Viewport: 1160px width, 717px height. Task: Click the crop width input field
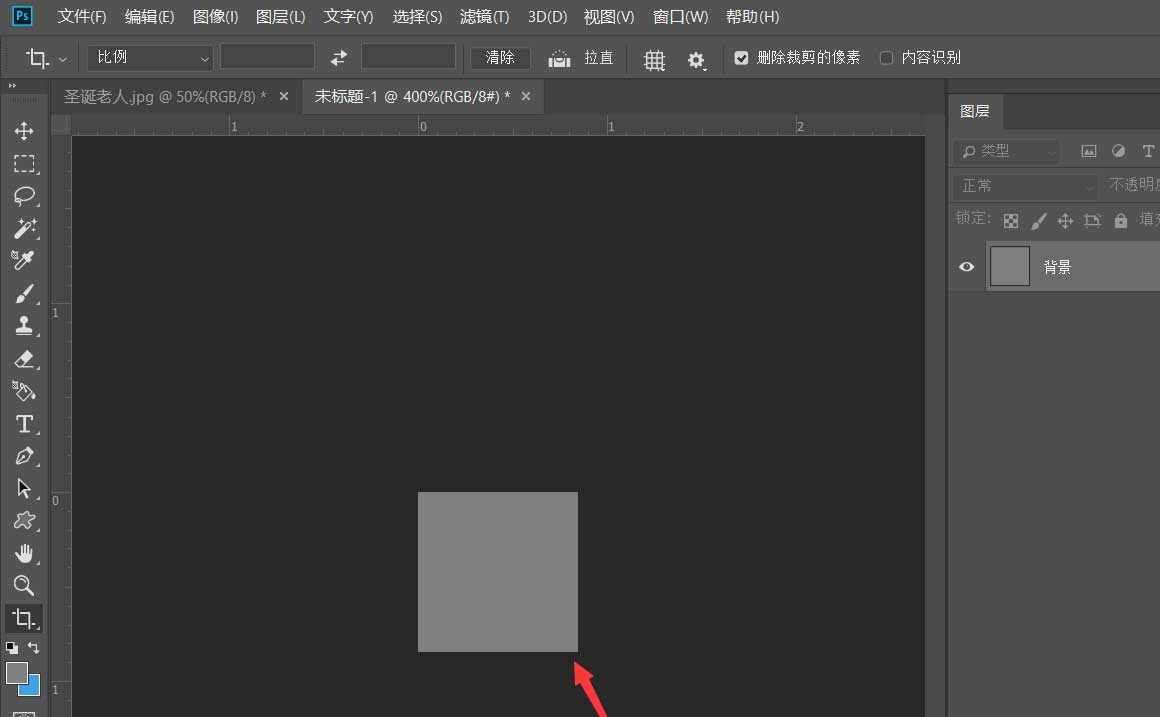[x=267, y=57]
